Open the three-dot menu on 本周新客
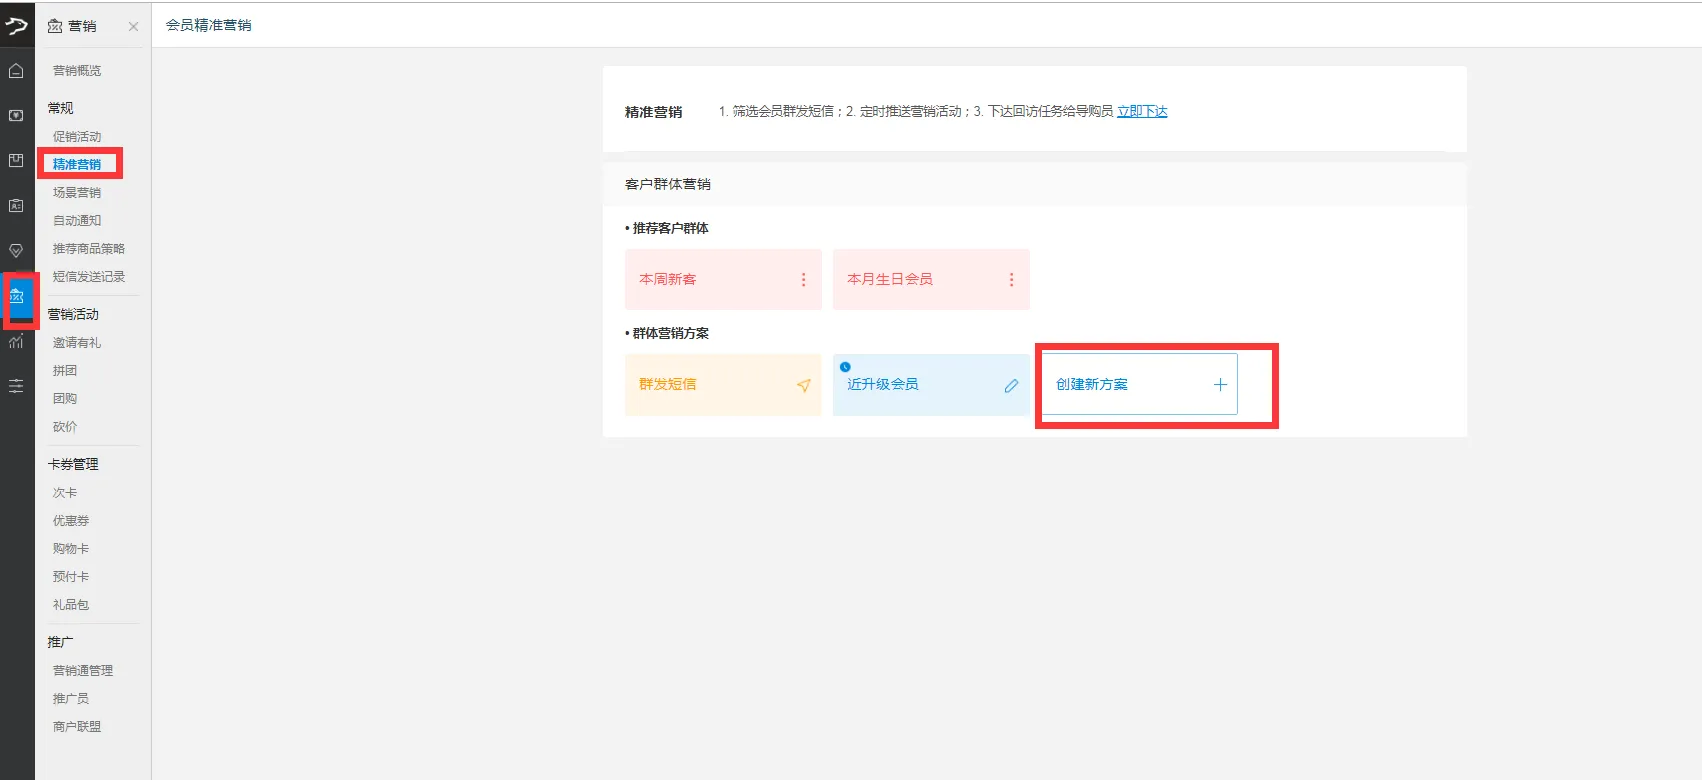This screenshot has height=780, width=1702. click(x=803, y=280)
